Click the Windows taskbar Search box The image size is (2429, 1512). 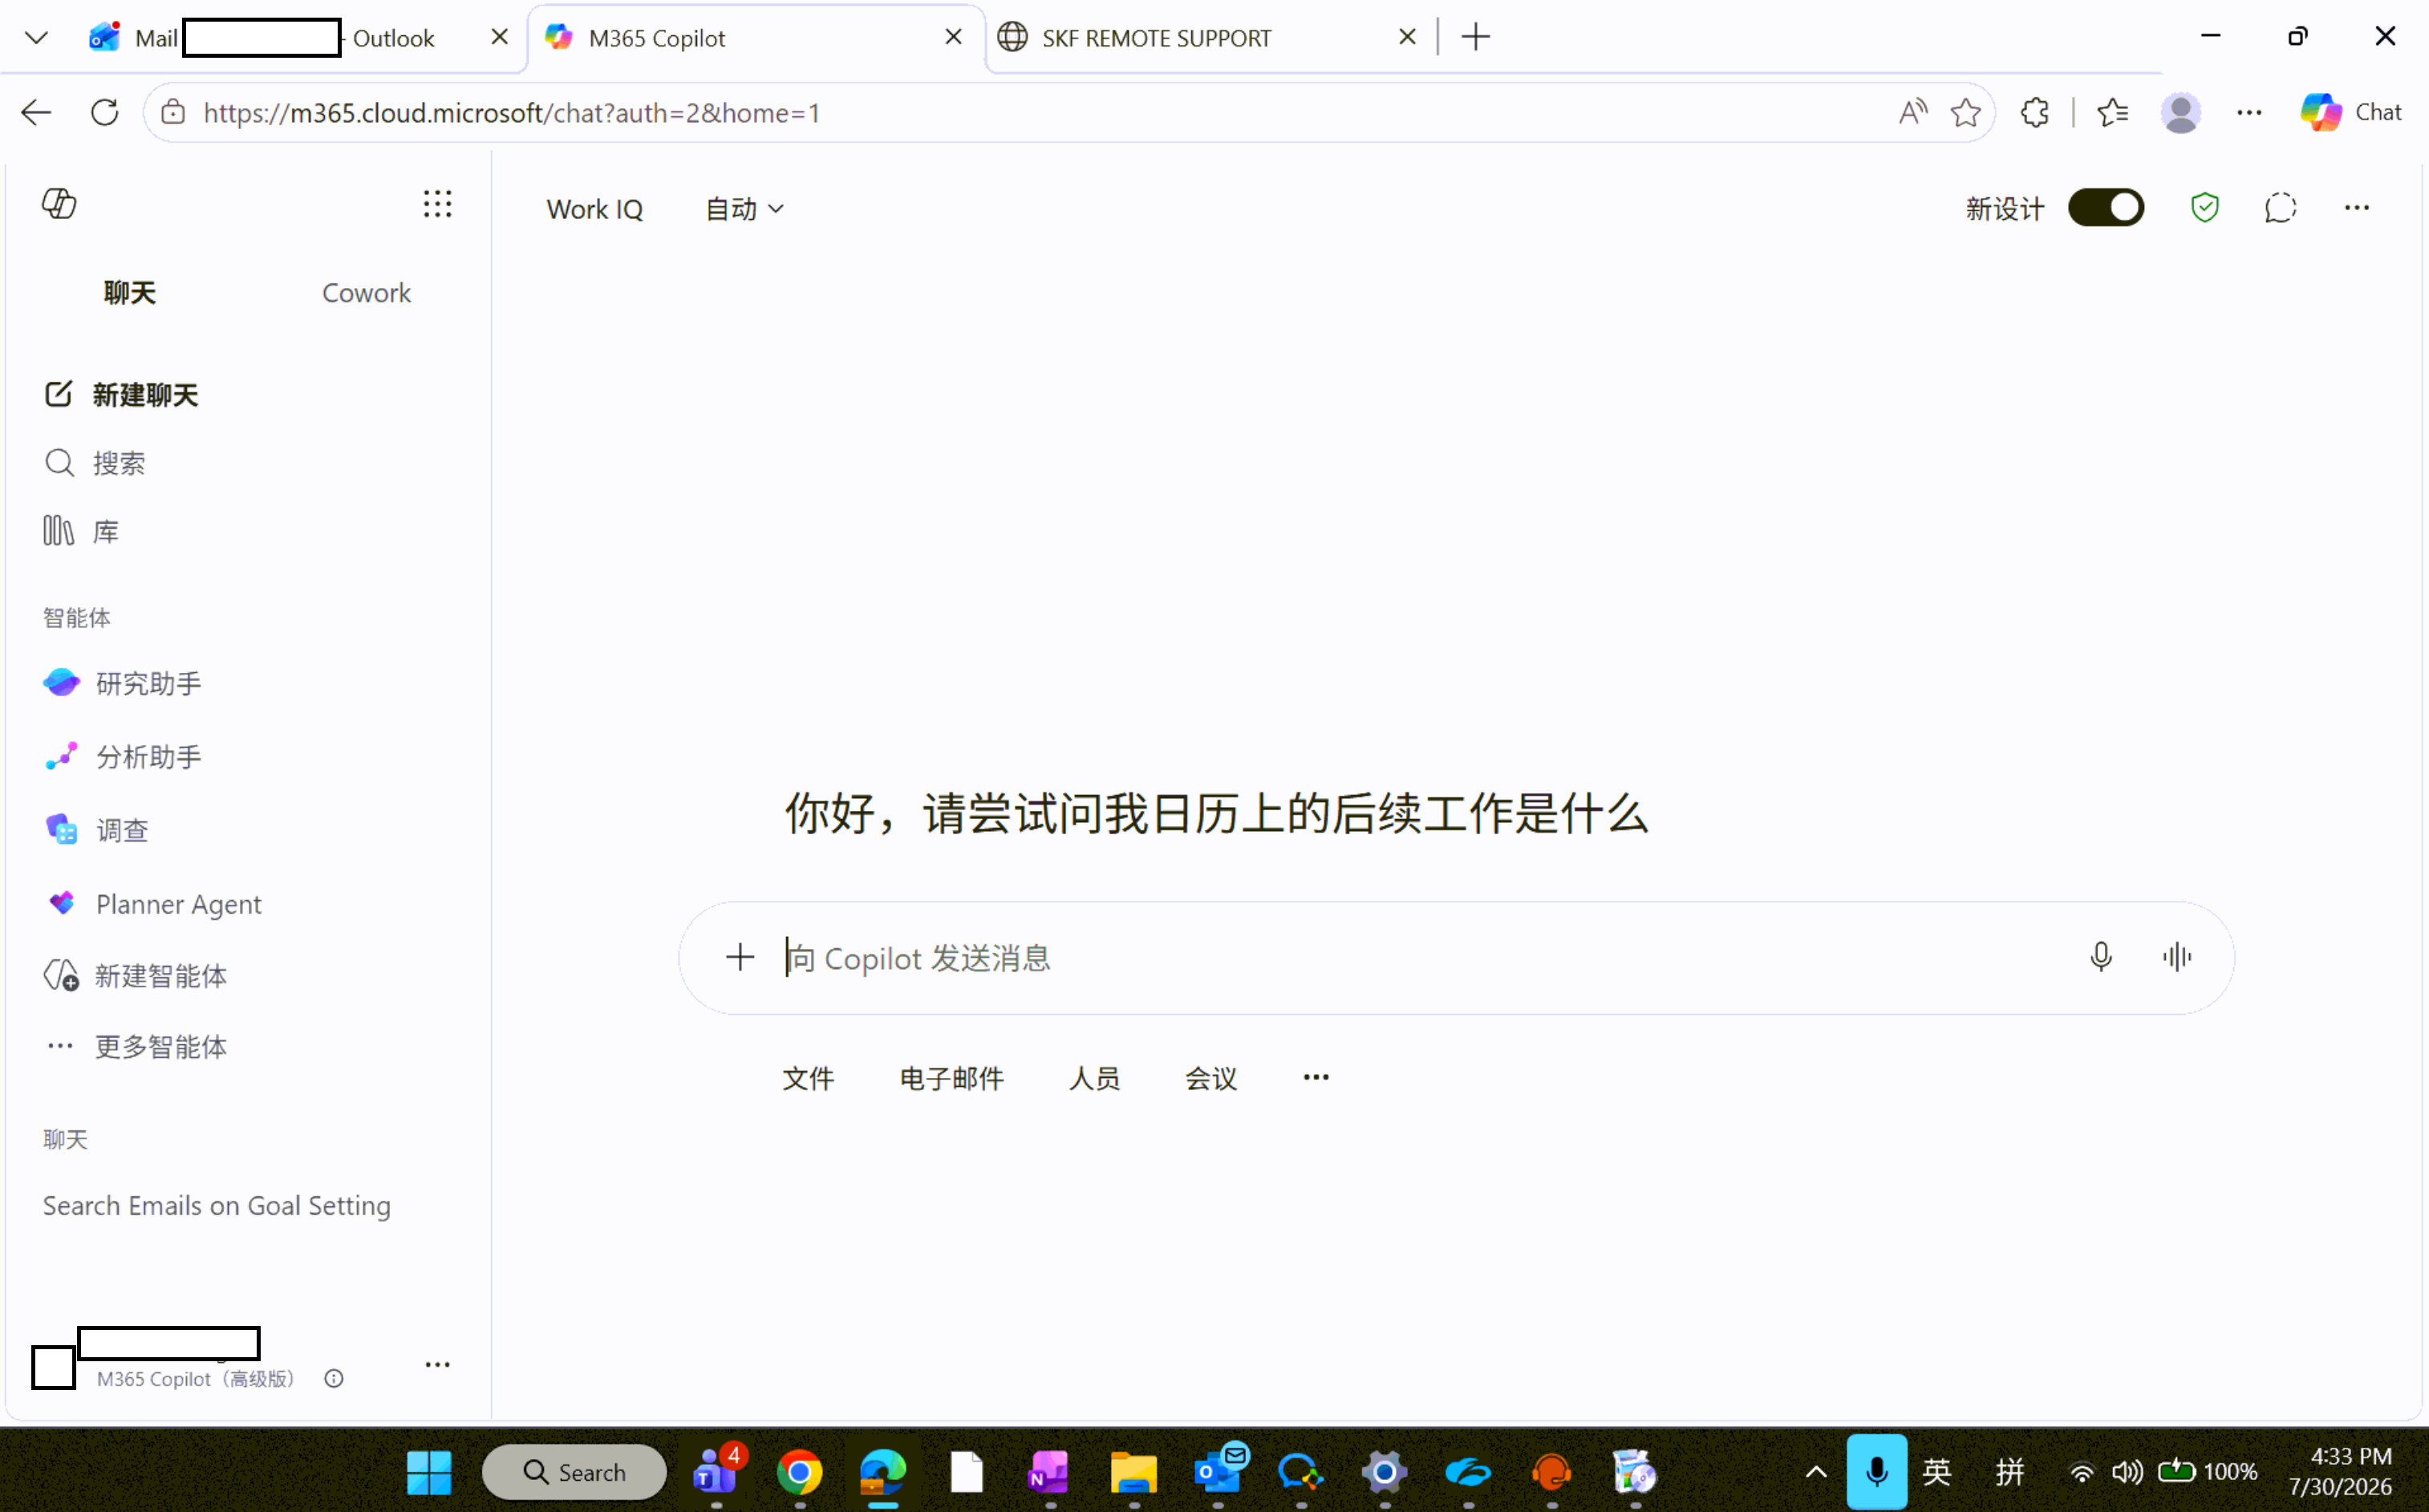coord(574,1472)
